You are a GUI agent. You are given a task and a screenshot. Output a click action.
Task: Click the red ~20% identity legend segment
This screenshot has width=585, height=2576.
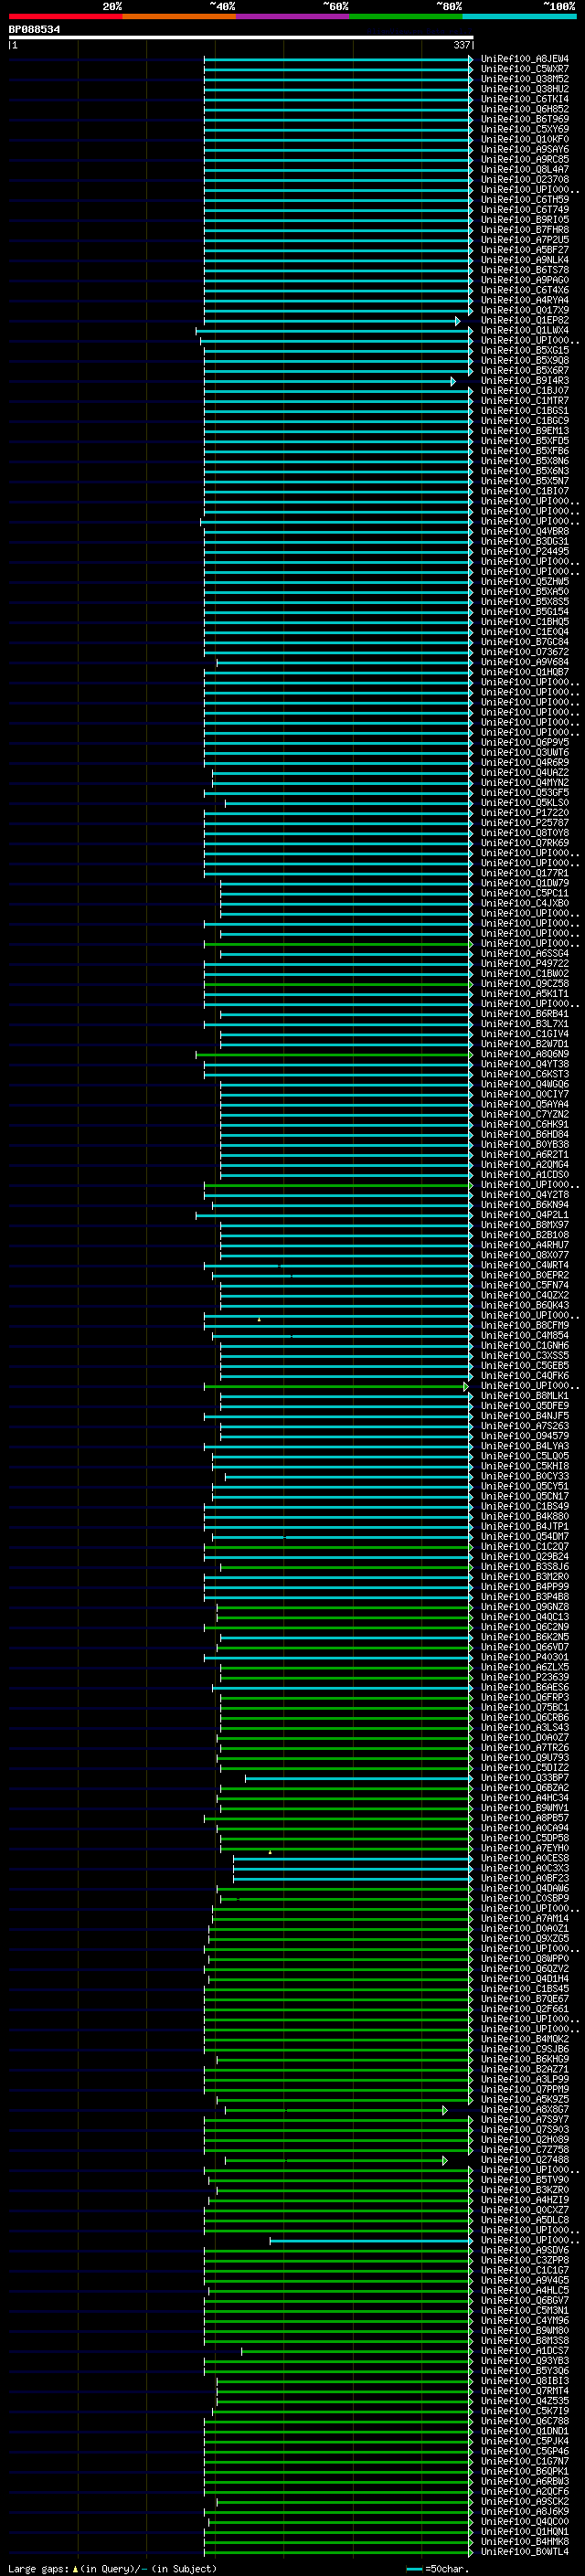[65, 16]
